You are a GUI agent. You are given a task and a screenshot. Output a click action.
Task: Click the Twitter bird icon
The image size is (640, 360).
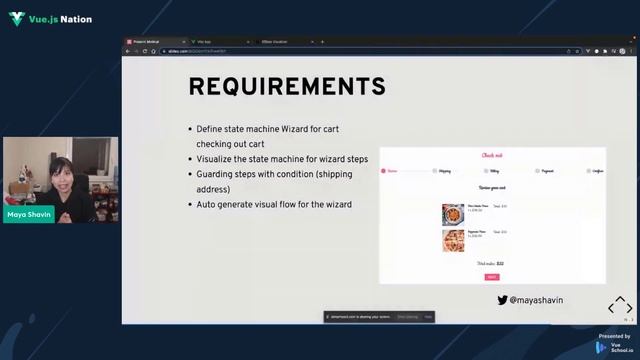pos(502,300)
